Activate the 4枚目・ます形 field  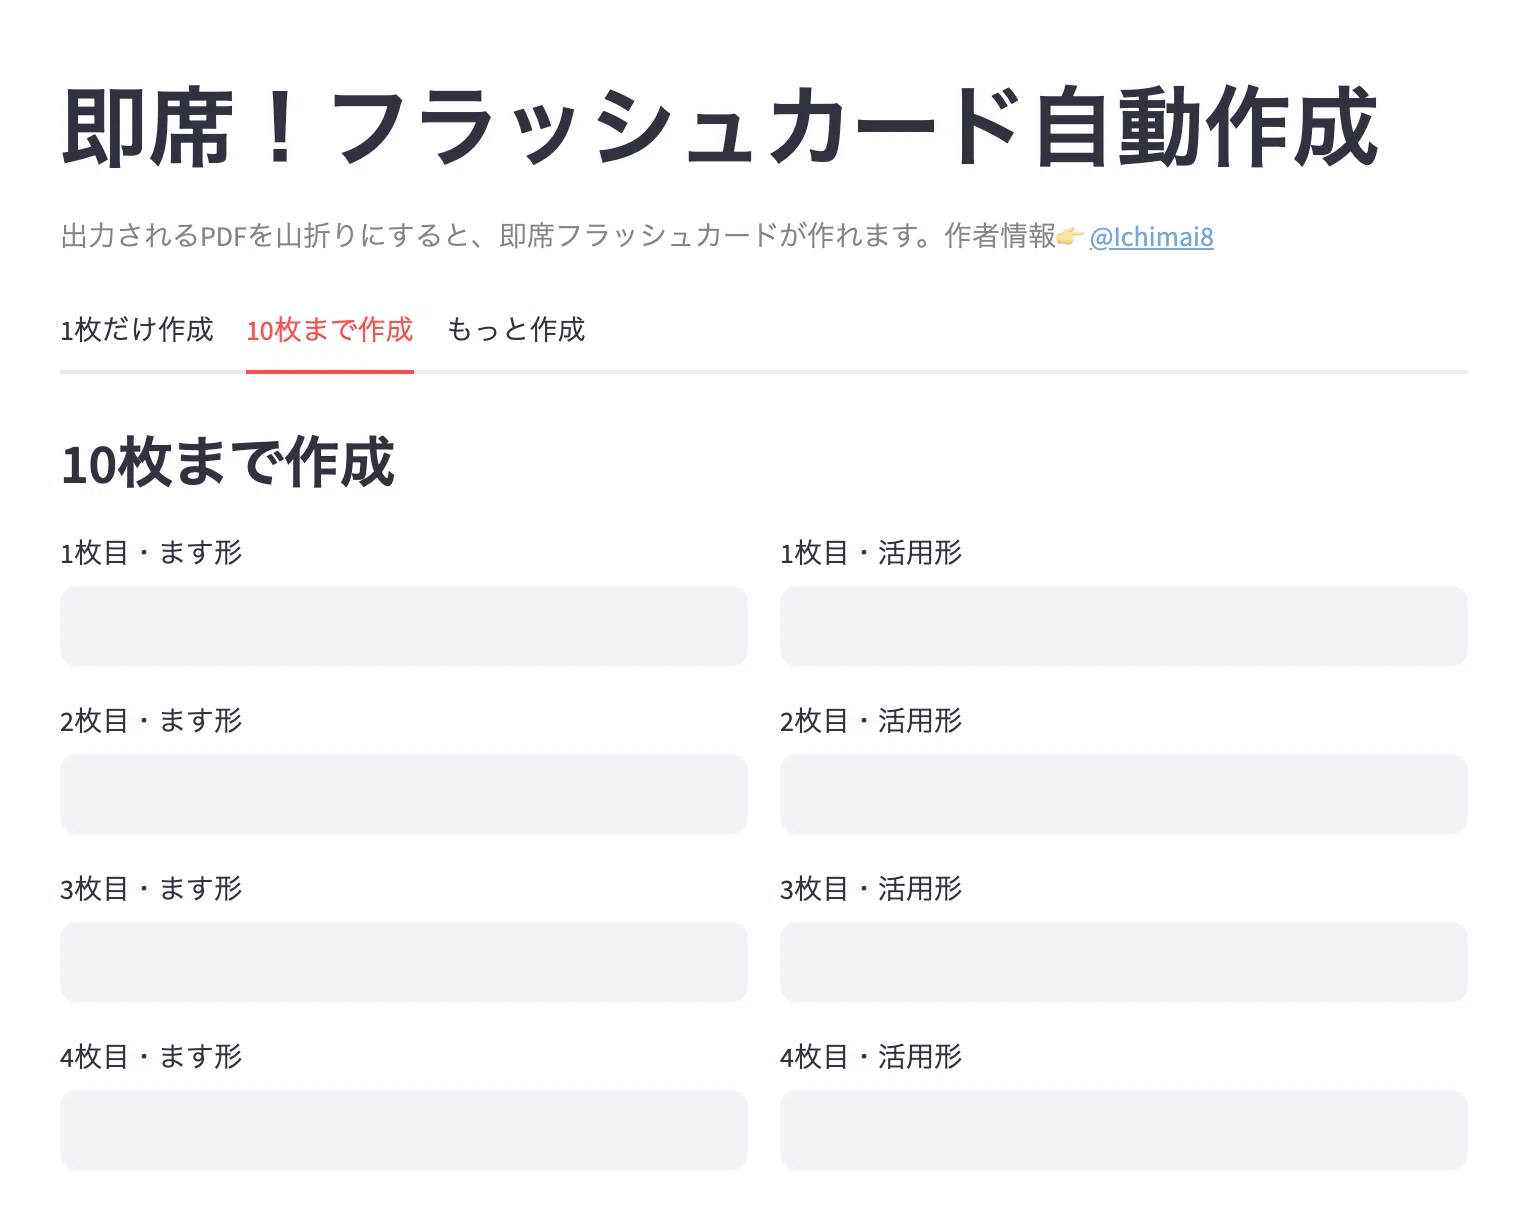pyautogui.click(x=404, y=1130)
